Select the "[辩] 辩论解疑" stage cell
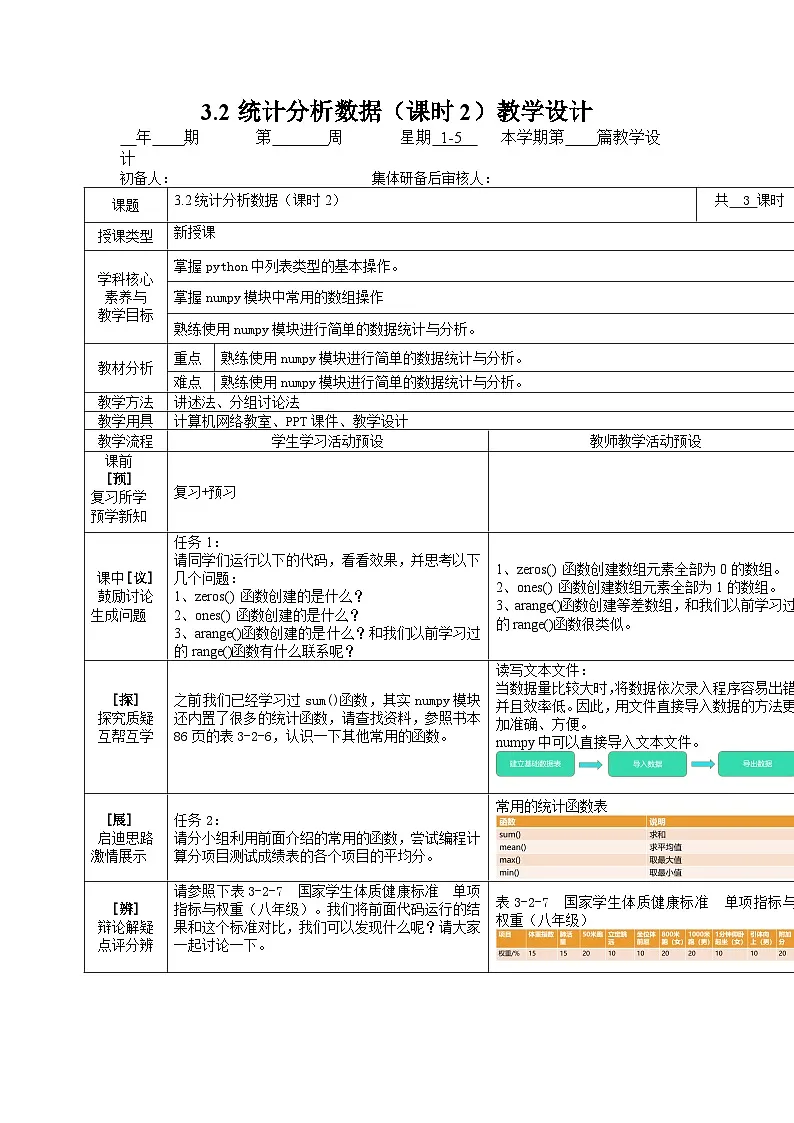 126,927
